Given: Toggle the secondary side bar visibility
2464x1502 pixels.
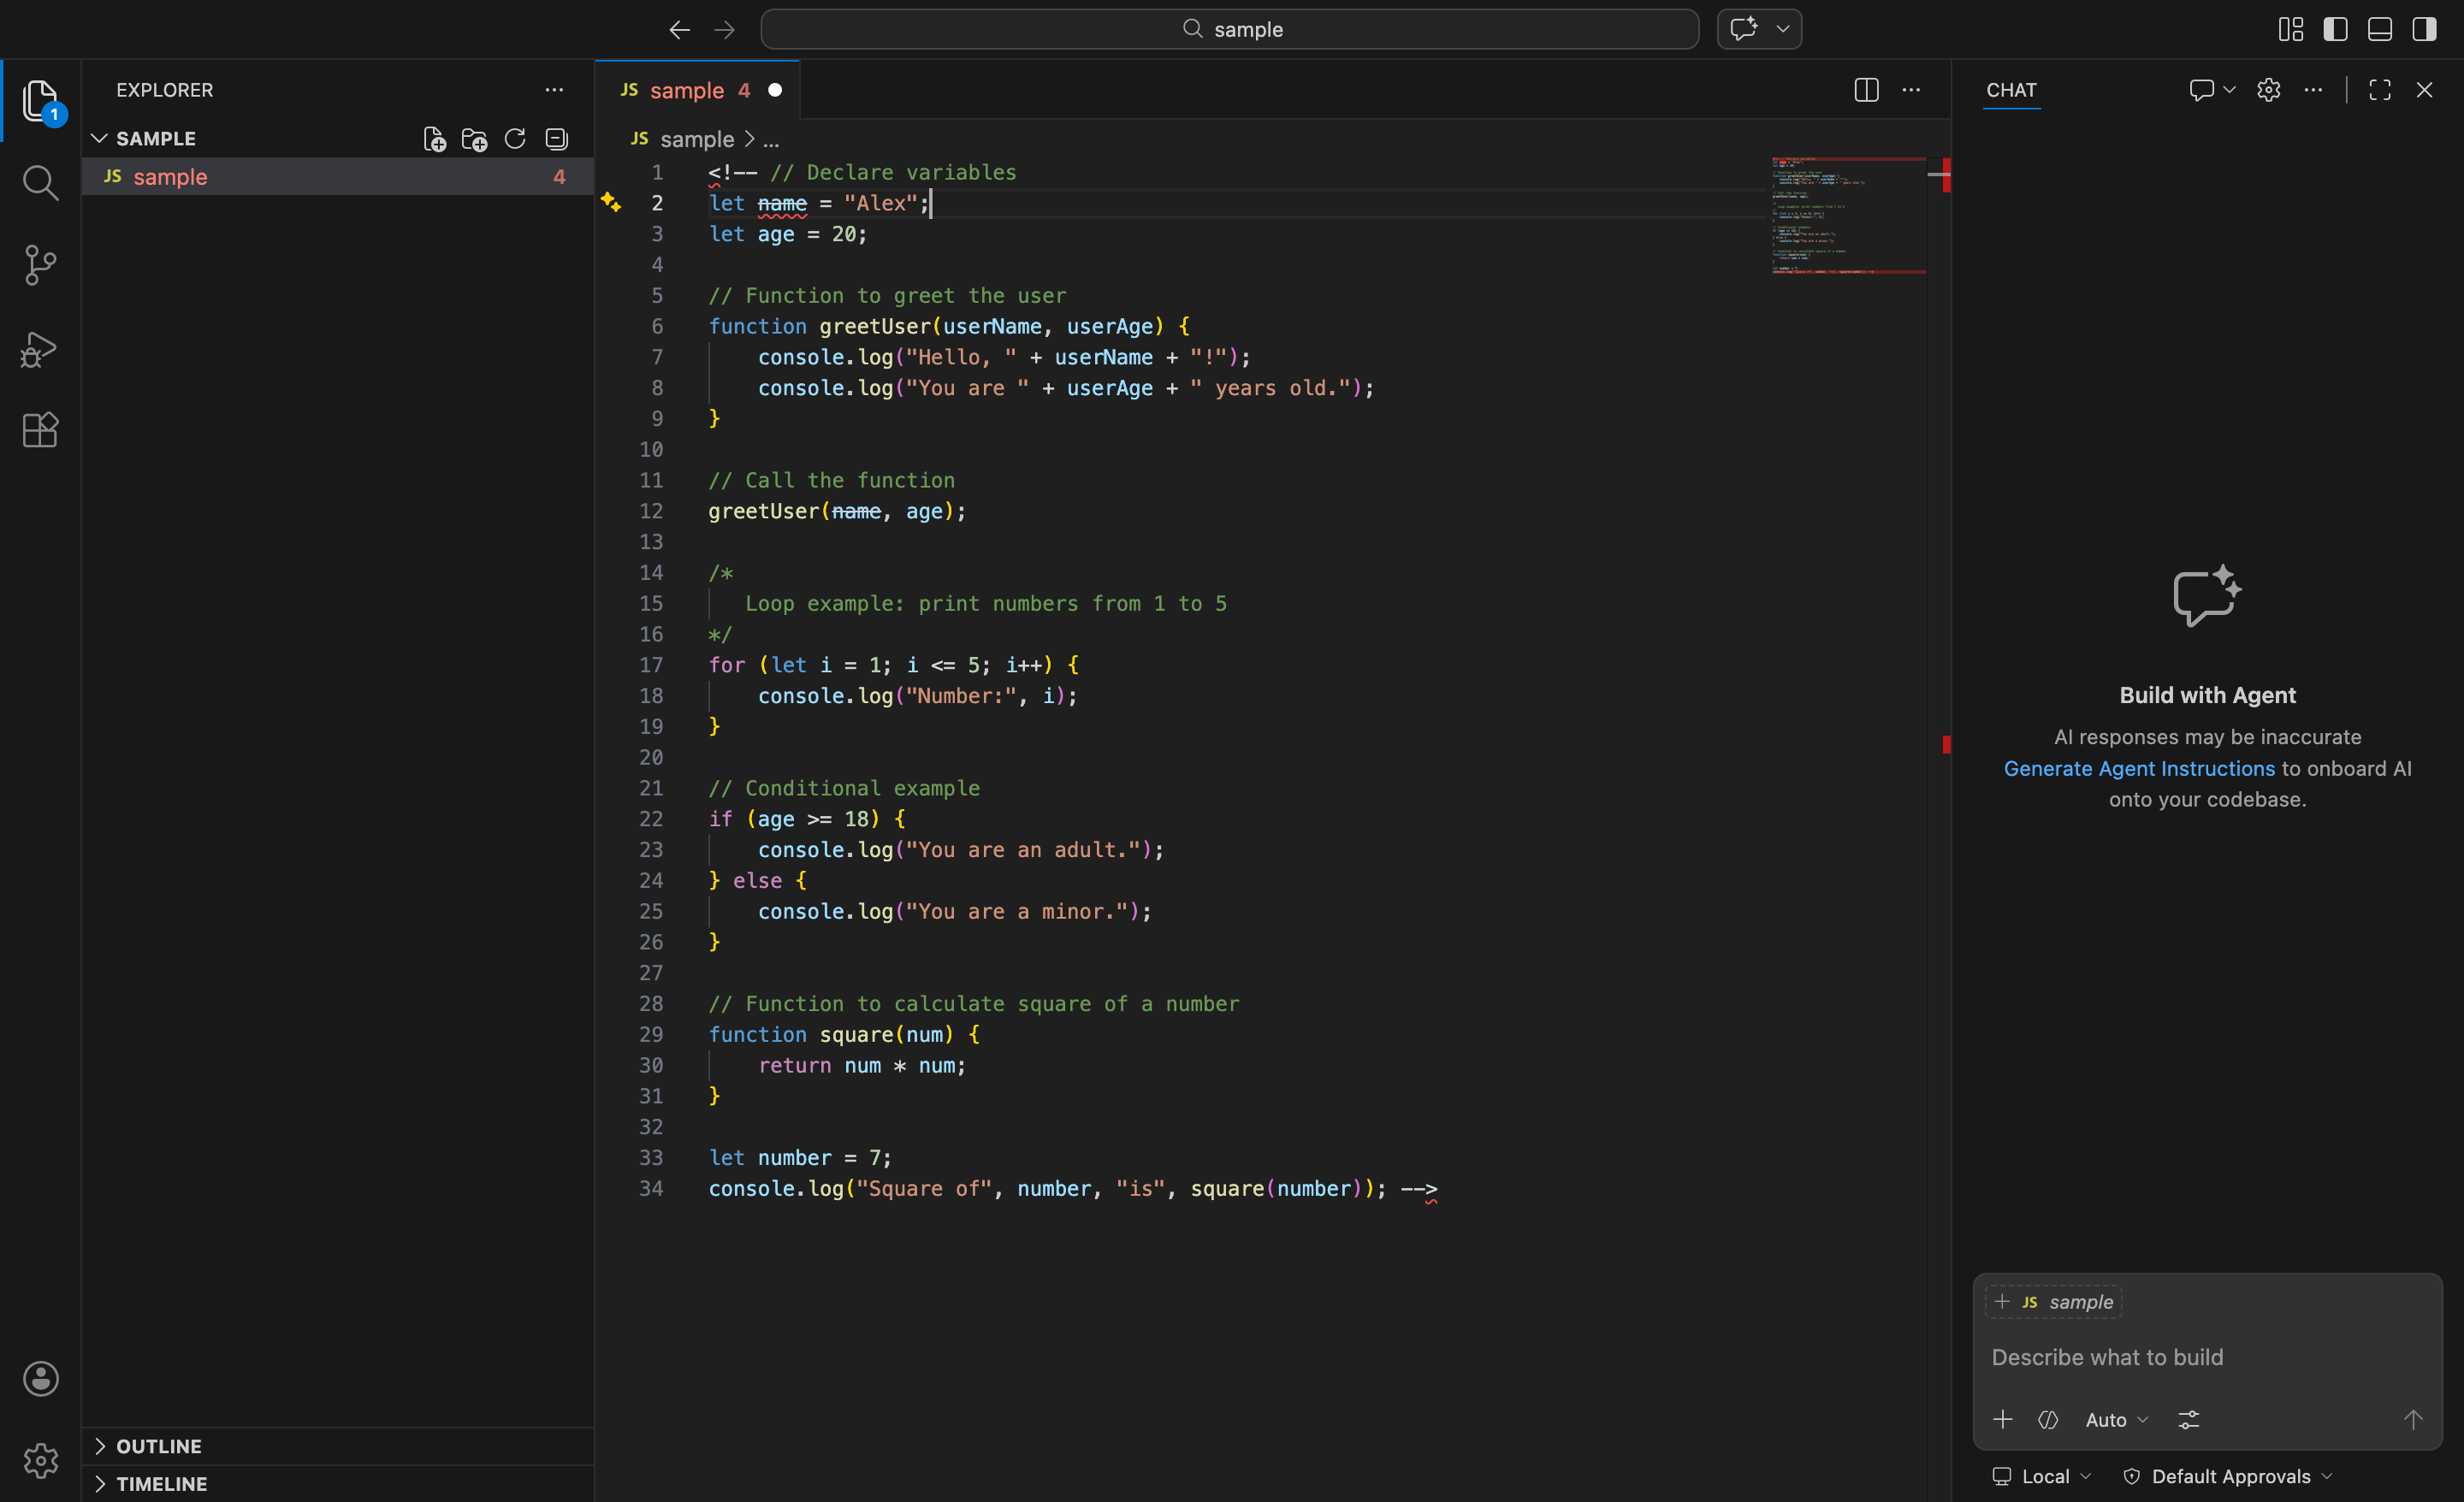Looking at the screenshot, I should coord(2423,29).
